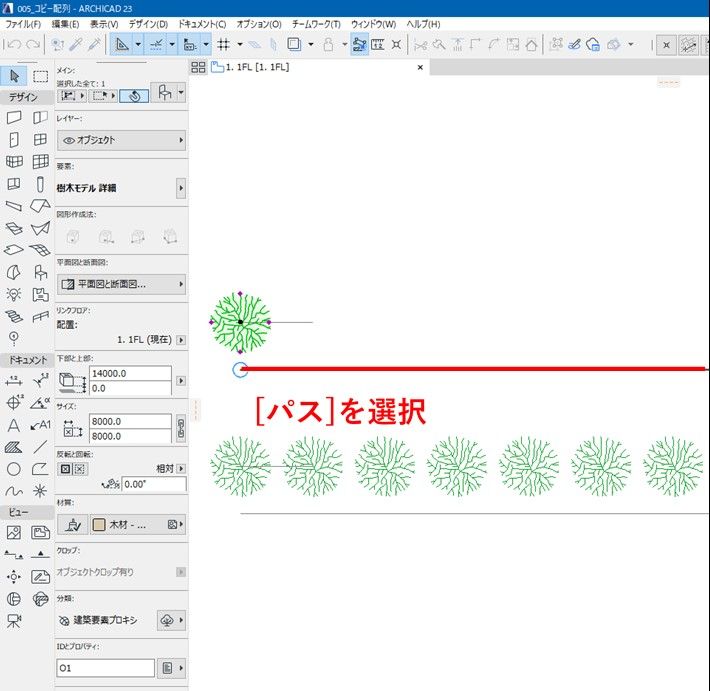Toggle the guide lines toolbar button
This screenshot has width=710, height=691.
122,44
